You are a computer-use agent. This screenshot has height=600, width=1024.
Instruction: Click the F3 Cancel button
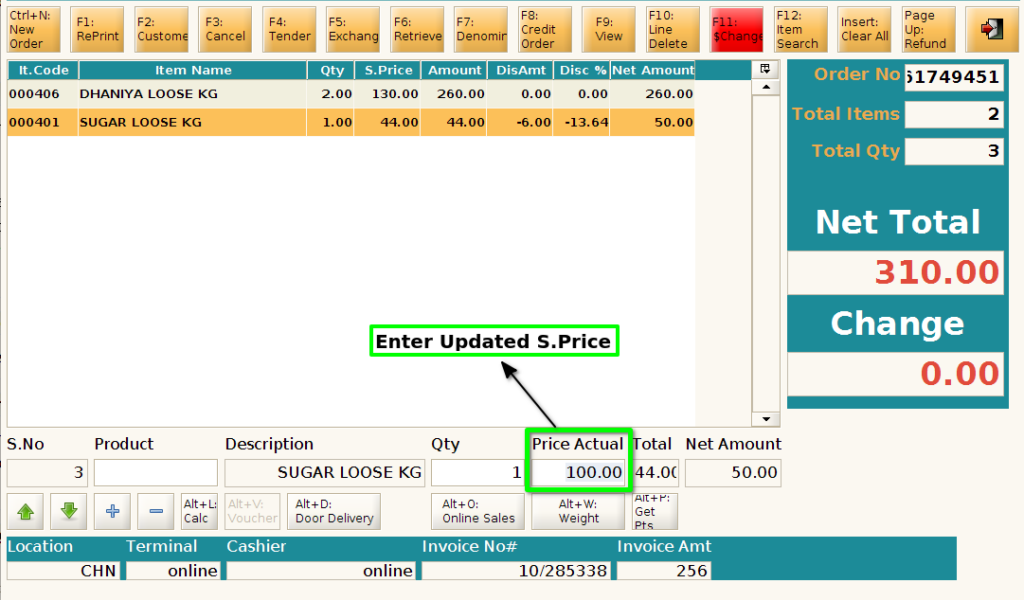click(225, 29)
